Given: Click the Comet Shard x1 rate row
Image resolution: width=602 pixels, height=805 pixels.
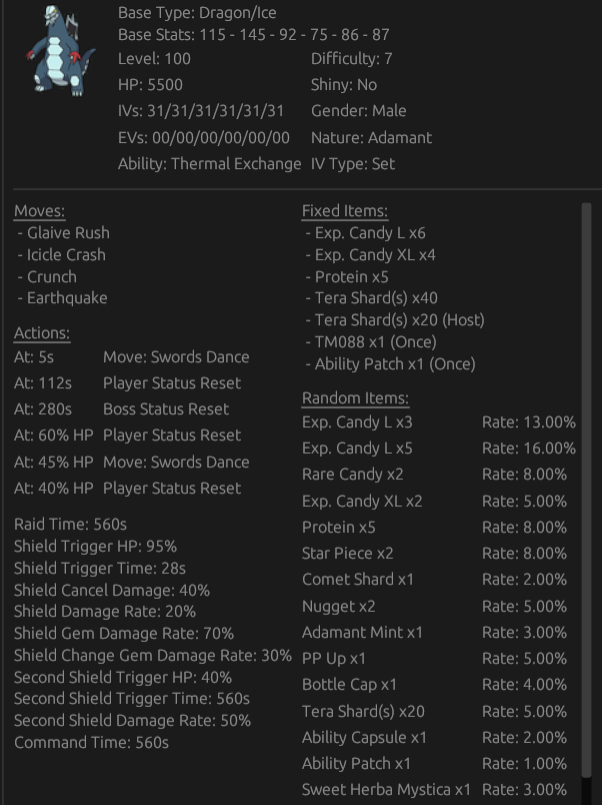Looking at the screenshot, I should click(439, 580).
